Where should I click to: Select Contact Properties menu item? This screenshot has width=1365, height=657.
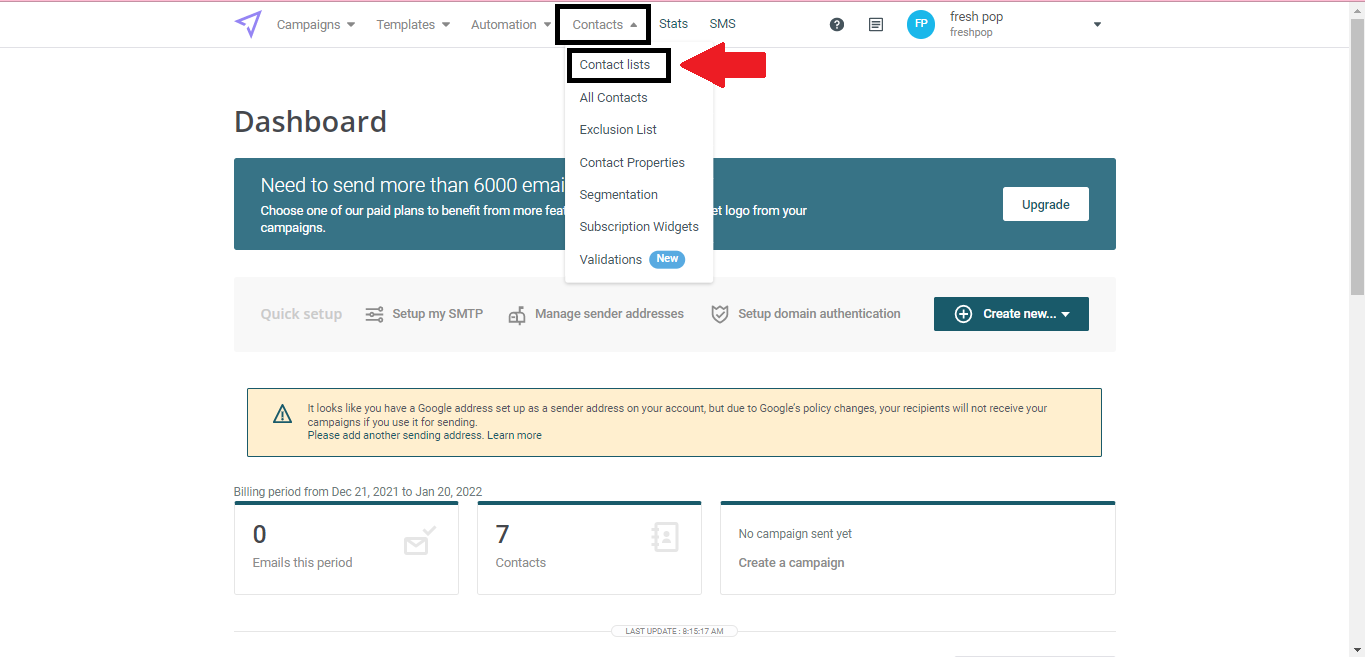point(632,163)
